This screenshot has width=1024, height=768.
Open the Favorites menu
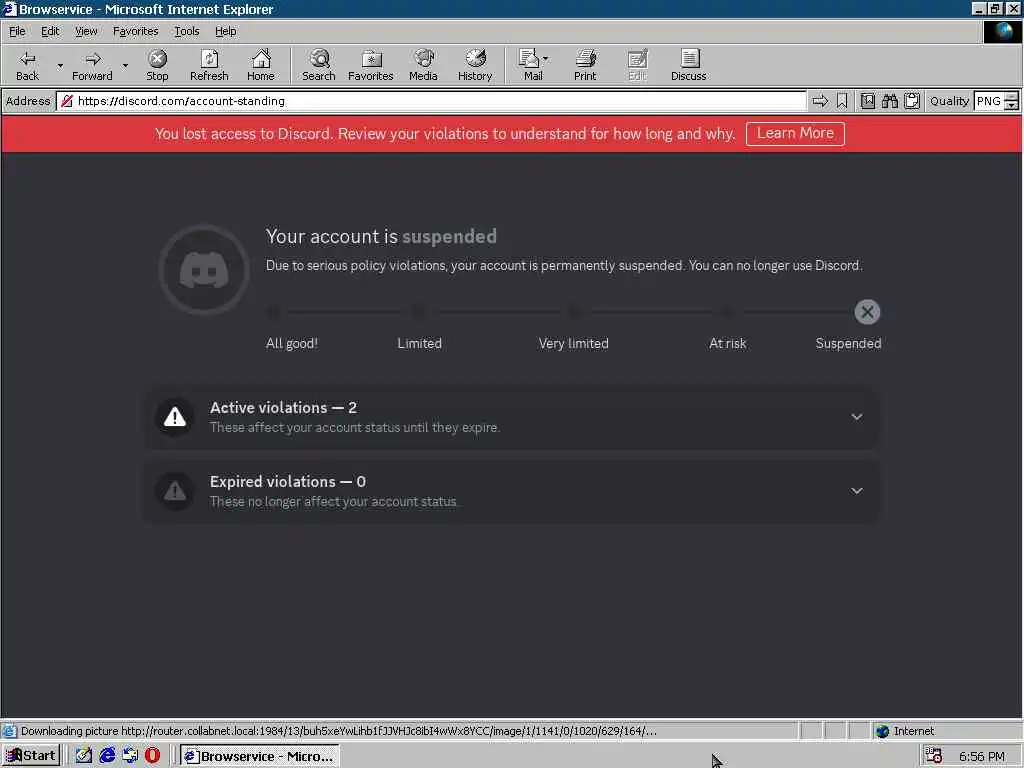point(135,31)
